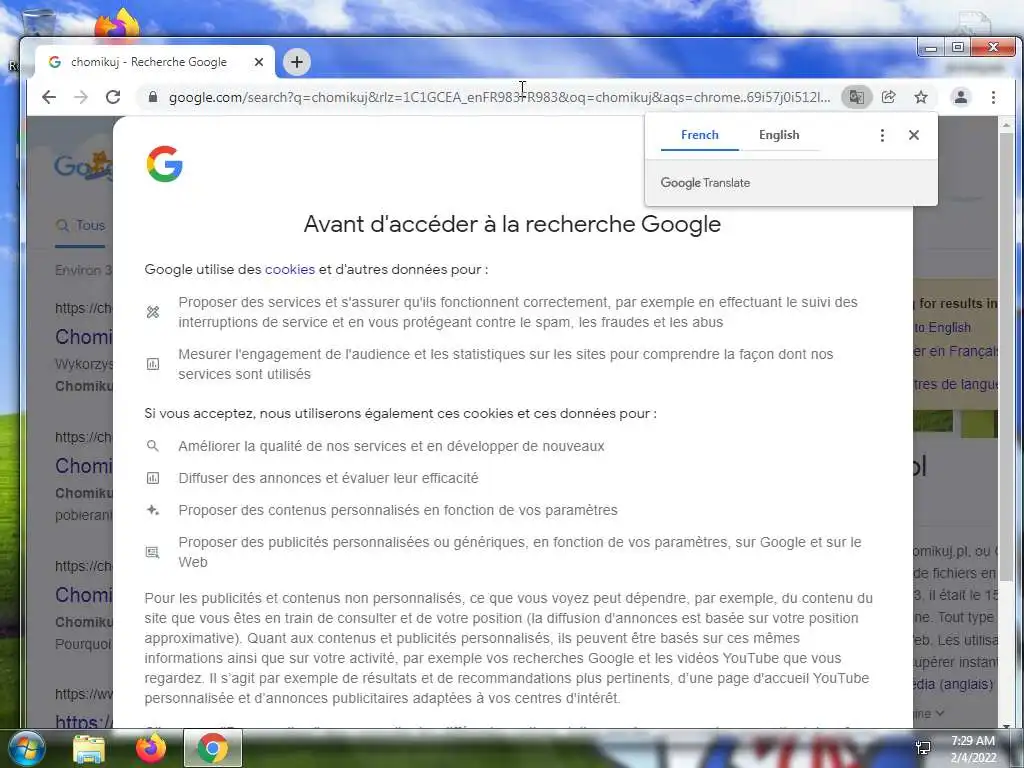Open a new tab with the plus button
The height and width of the screenshot is (768, 1024).
(x=297, y=62)
